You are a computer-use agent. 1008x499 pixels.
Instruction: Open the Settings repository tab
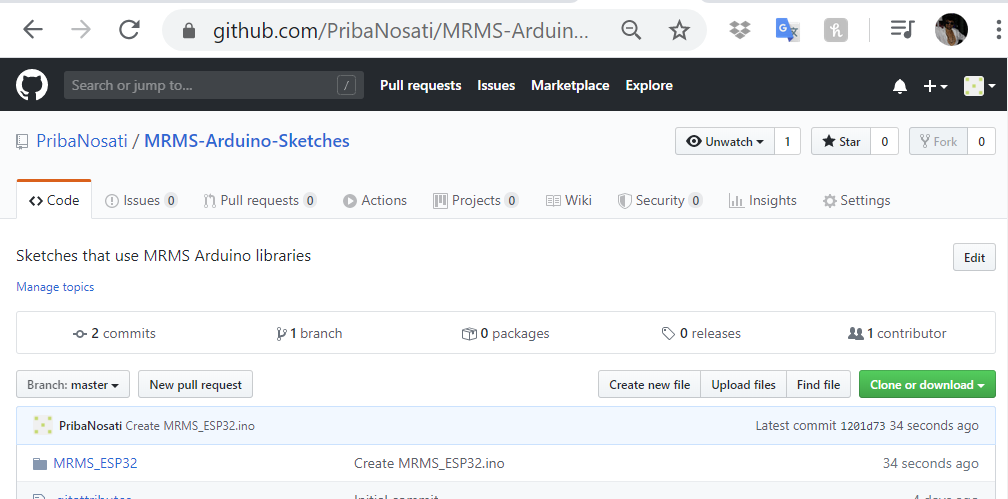[856, 200]
